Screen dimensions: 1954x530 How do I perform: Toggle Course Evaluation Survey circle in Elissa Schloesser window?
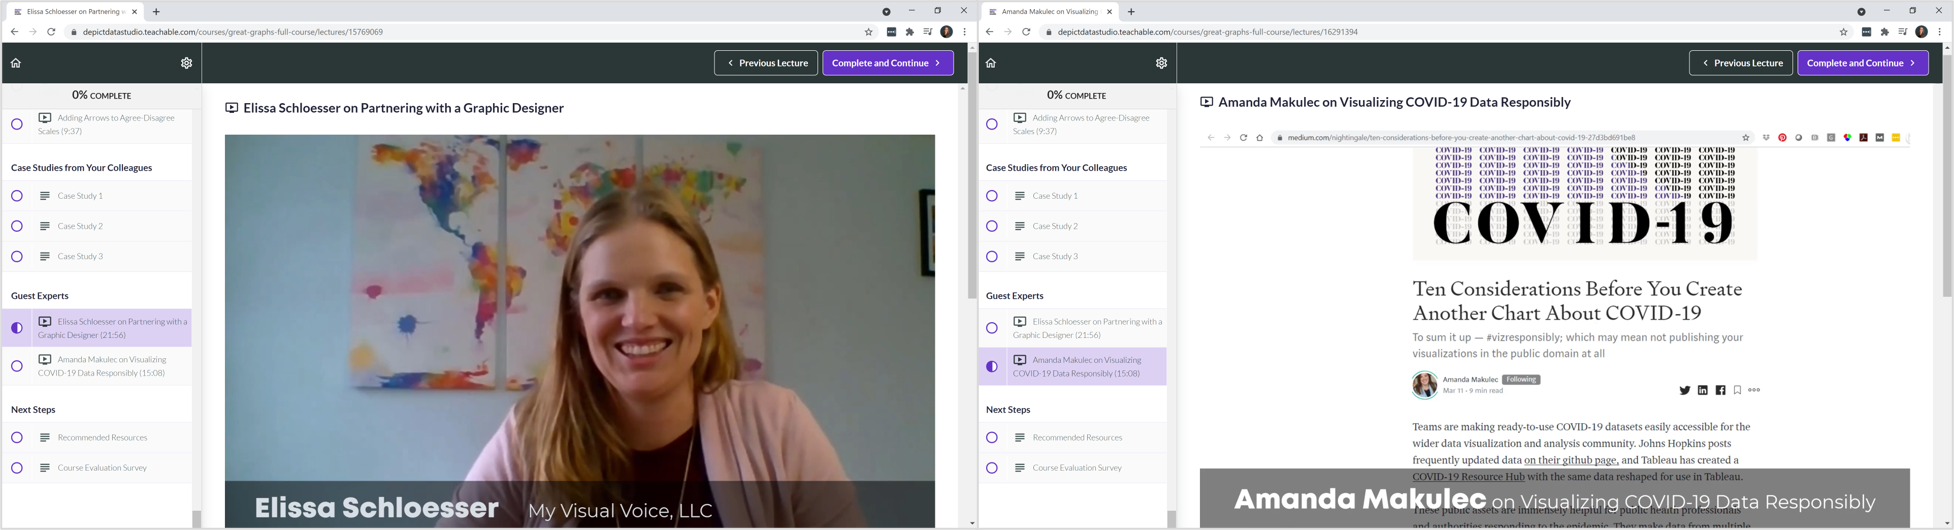(17, 468)
